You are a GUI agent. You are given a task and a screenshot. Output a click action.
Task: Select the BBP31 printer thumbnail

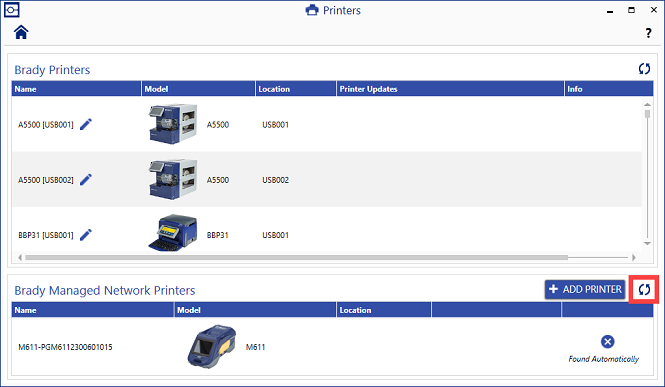point(173,233)
